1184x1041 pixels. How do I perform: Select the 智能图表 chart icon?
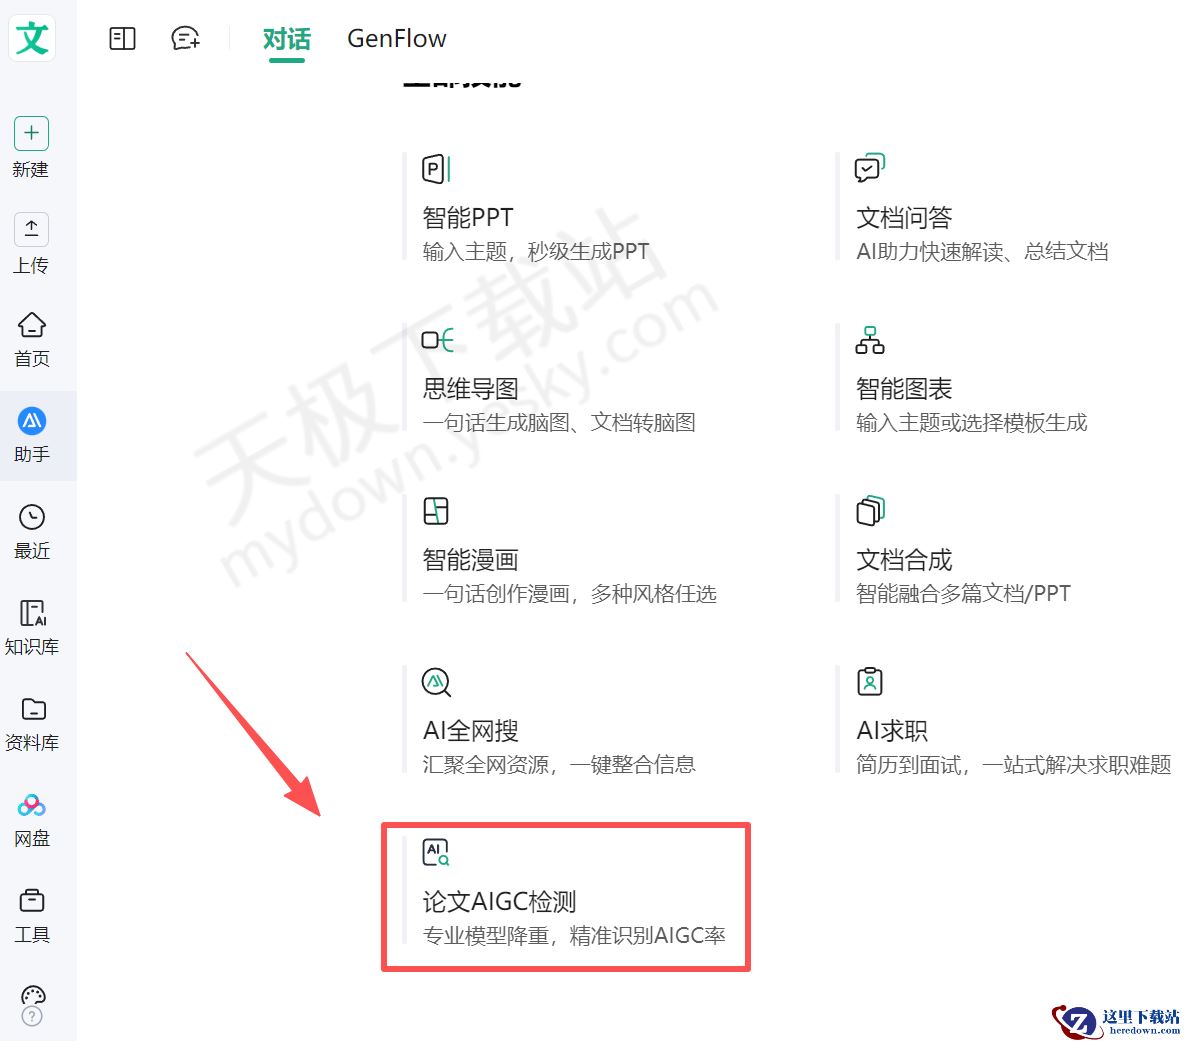[869, 340]
